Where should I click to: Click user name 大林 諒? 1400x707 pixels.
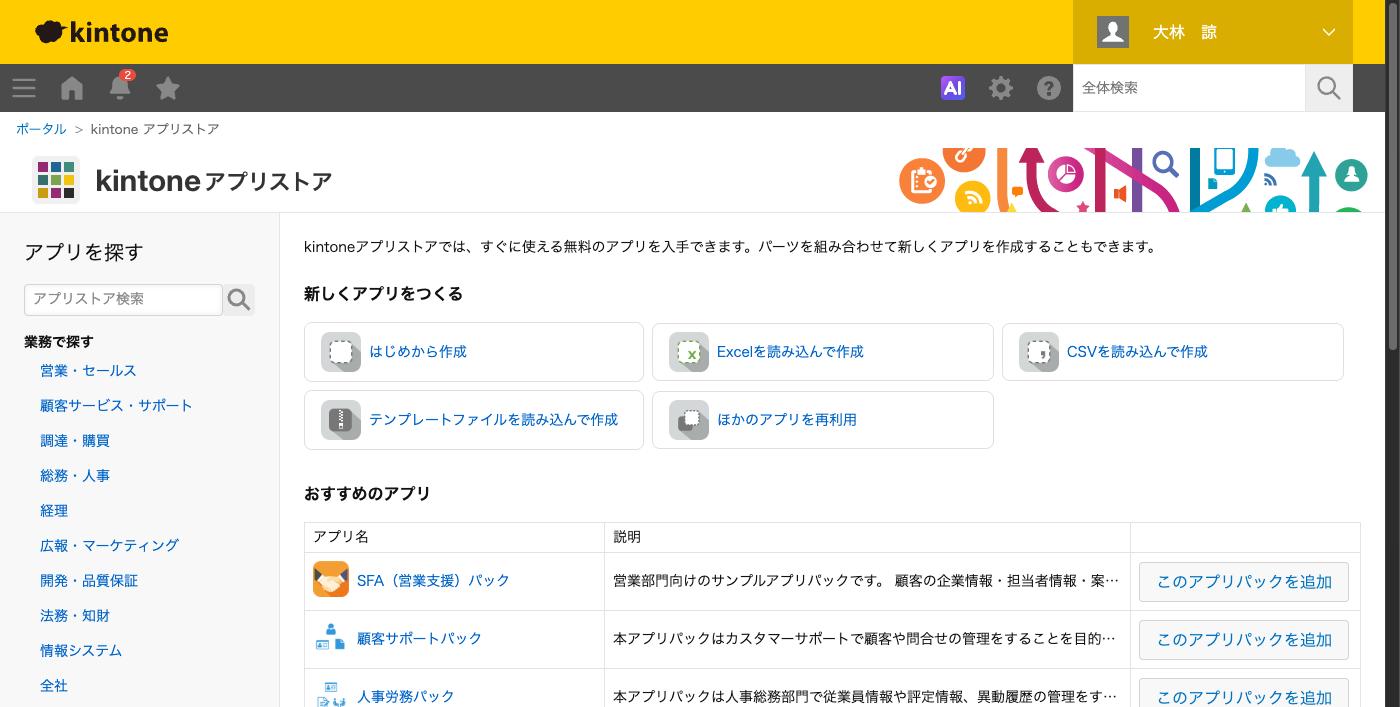(x=1185, y=32)
